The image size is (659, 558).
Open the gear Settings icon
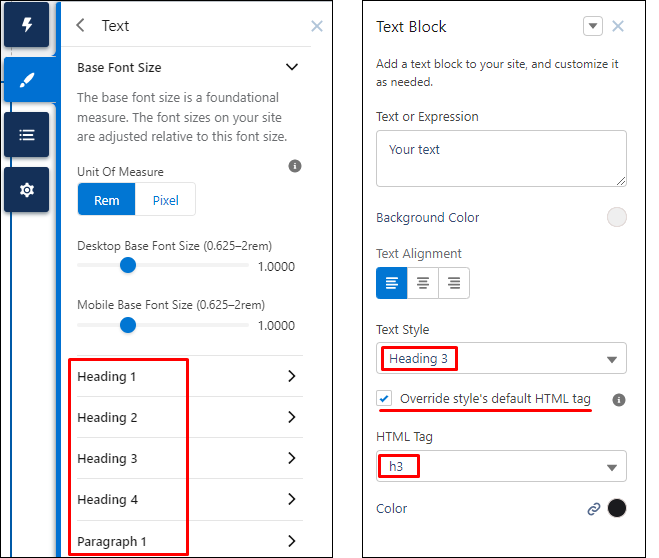26,190
